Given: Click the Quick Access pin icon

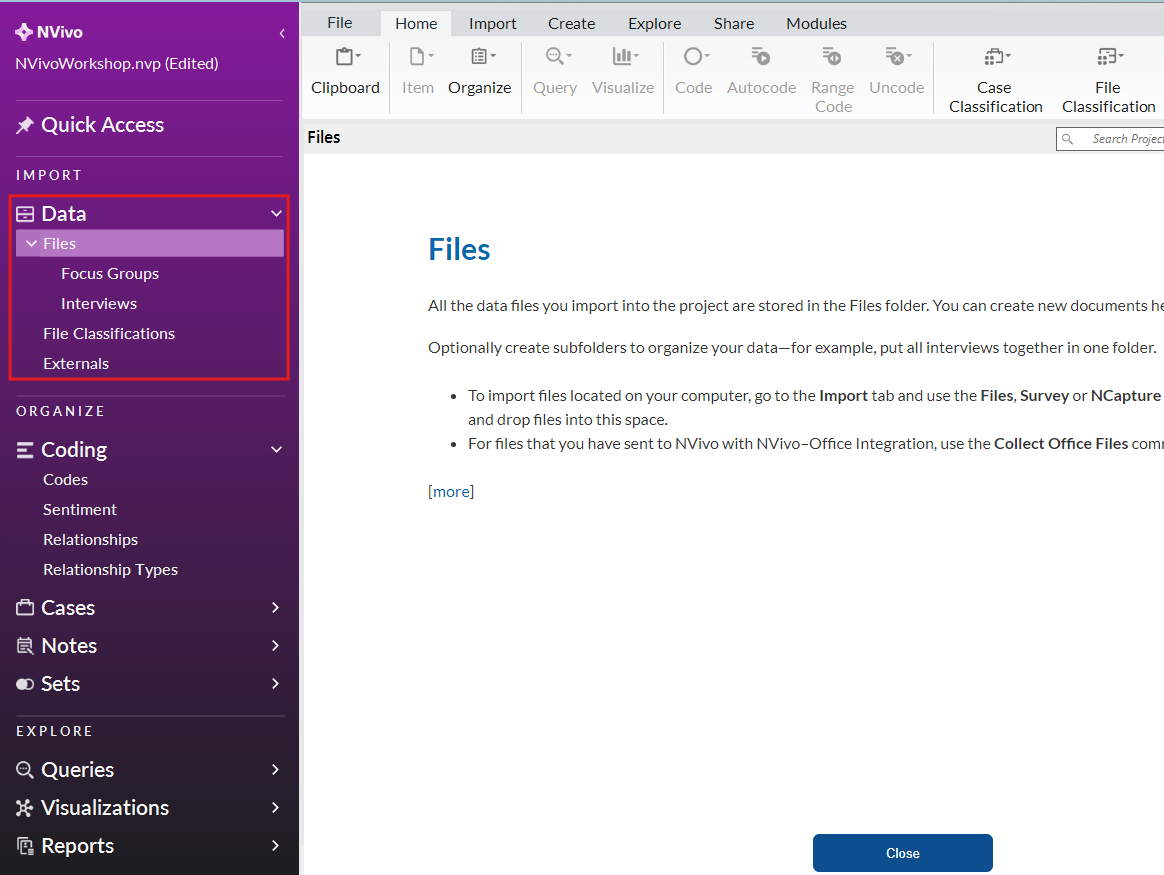Looking at the screenshot, I should [24, 125].
